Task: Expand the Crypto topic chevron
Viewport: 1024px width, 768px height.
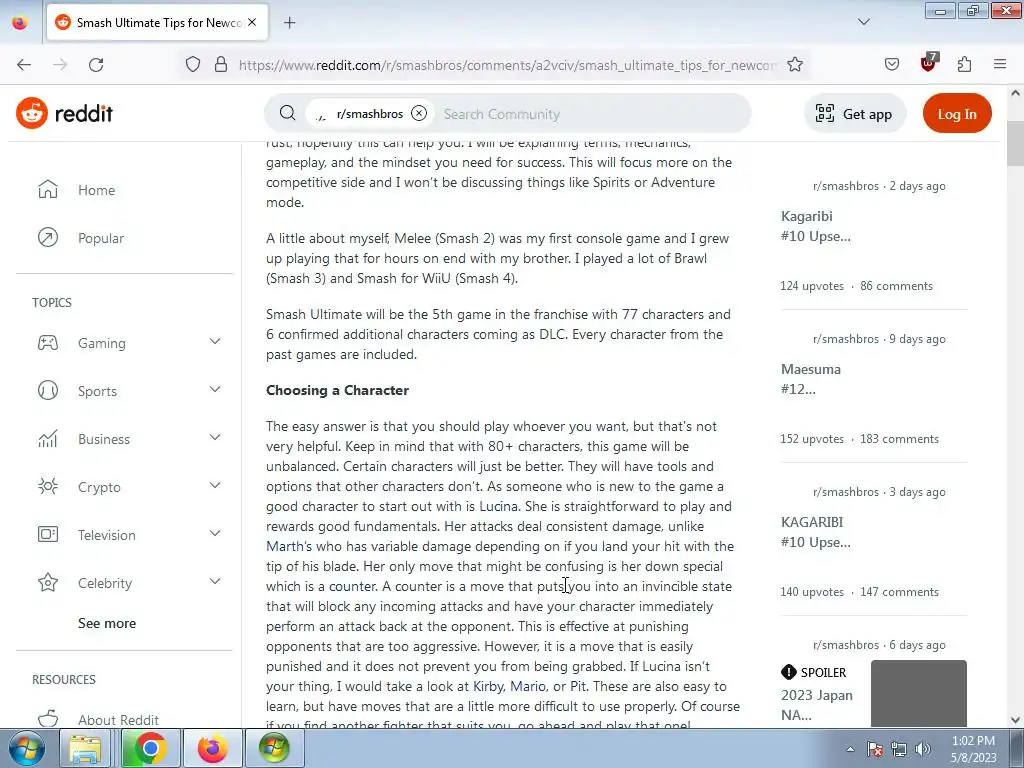Action: 215,486
